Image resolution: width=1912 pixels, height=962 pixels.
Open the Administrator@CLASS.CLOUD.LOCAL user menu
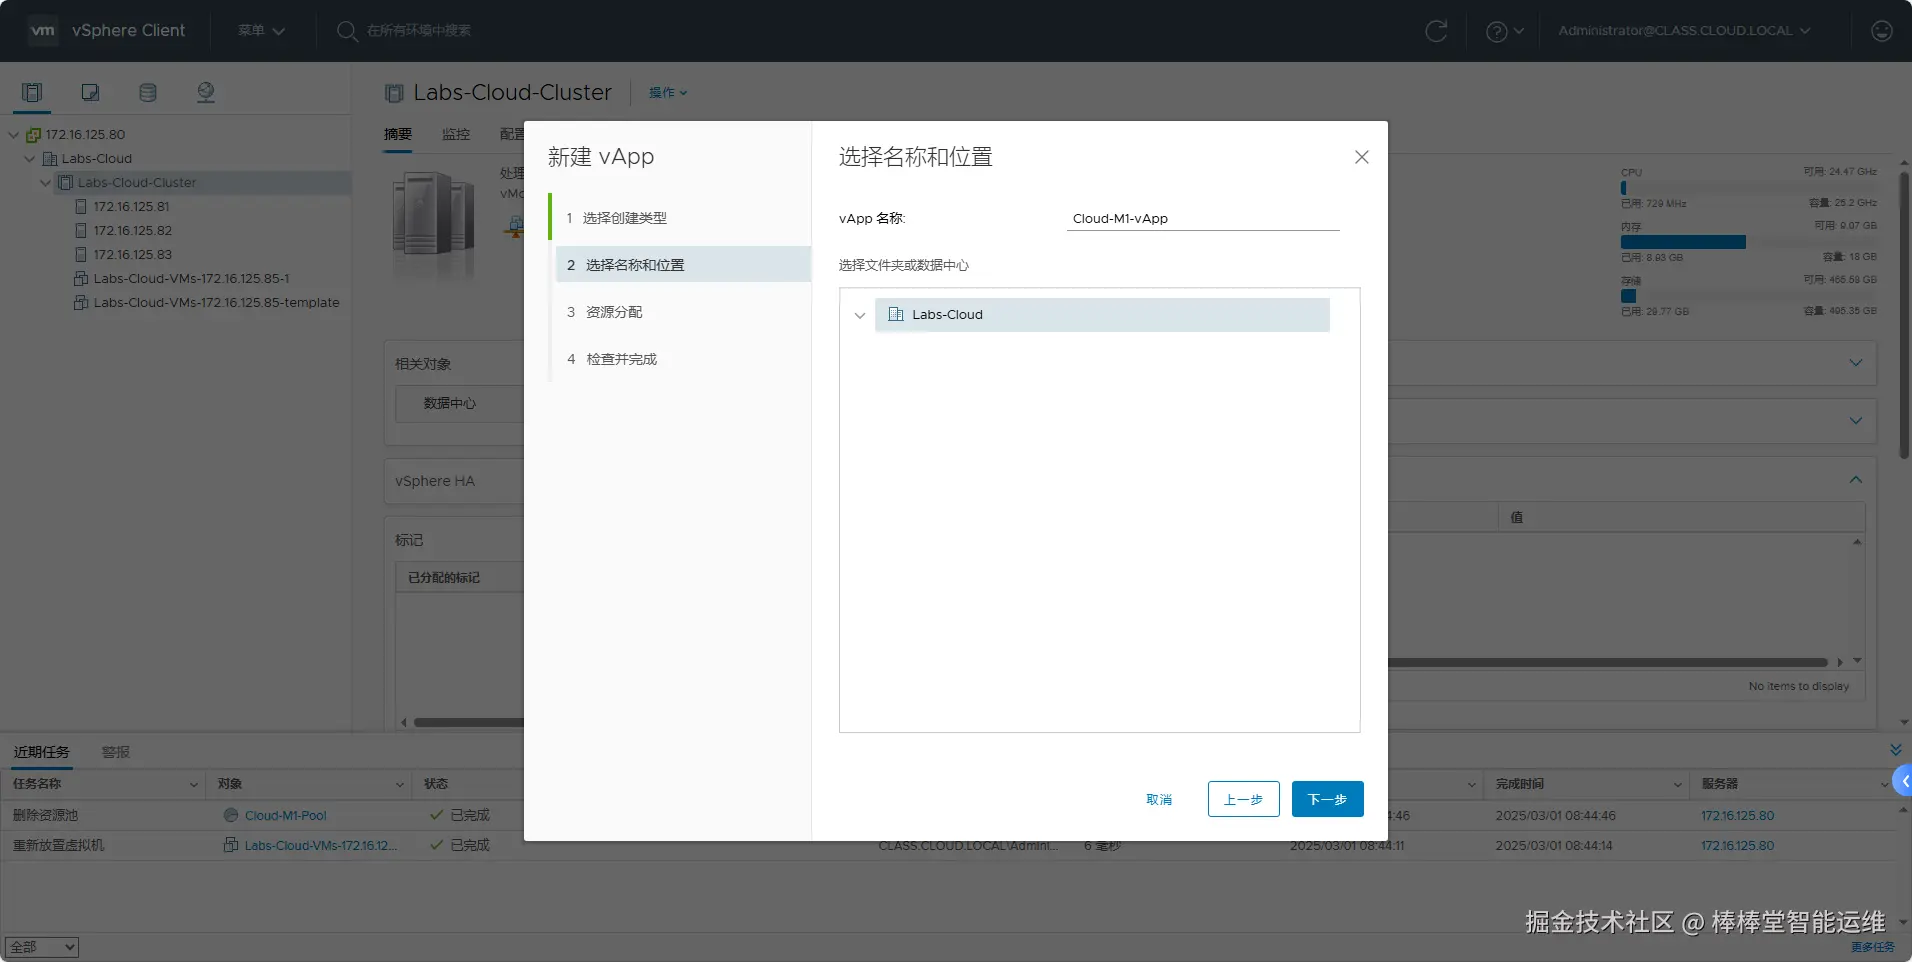[x=1684, y=31]
